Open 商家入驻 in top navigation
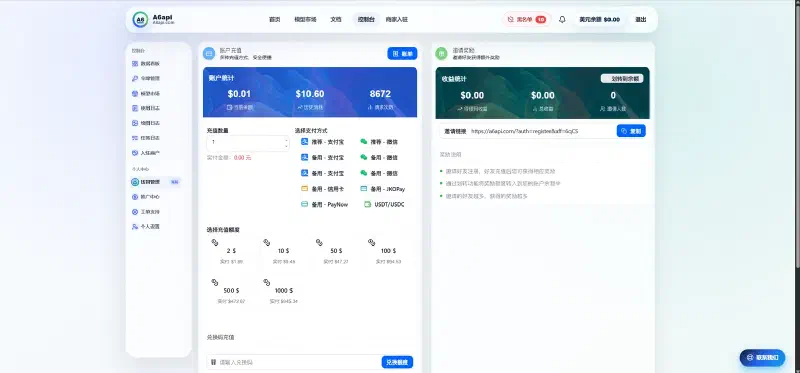The image size is (800, 373). 396,19
